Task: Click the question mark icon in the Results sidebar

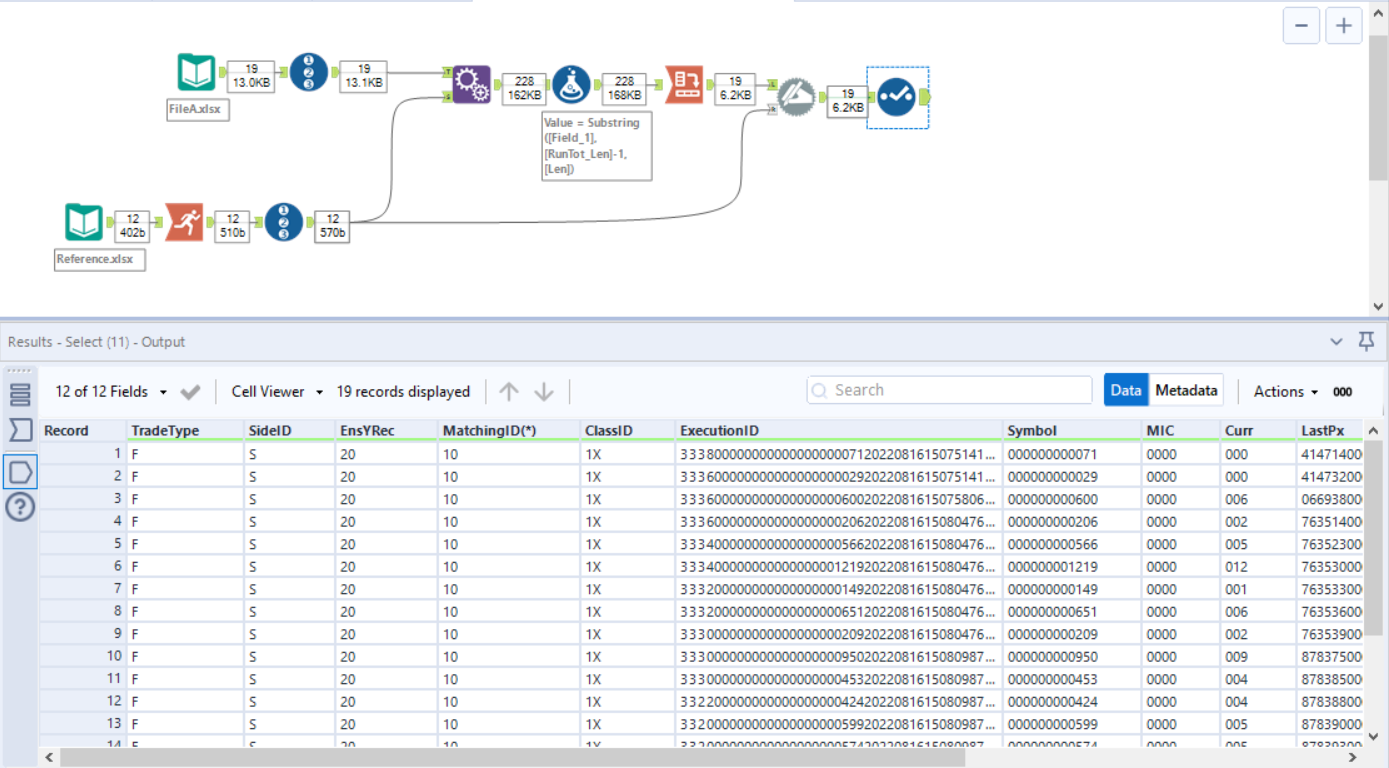Action: click(x=22, y=507)
